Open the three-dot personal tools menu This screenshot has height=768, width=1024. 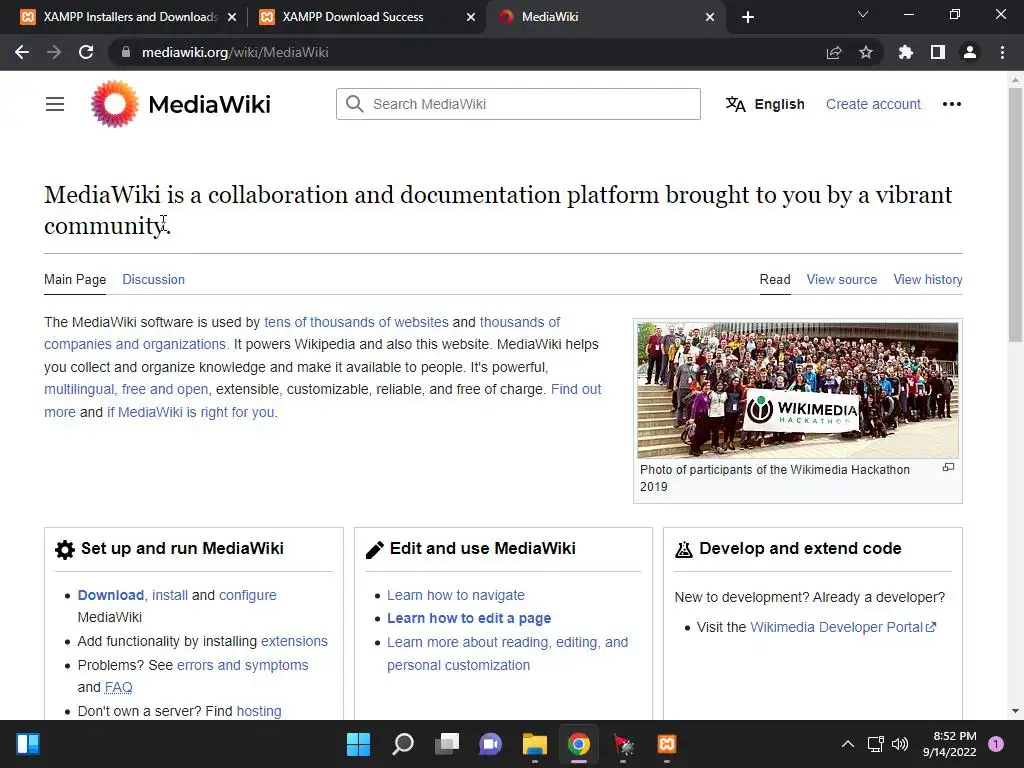tap(952, 104)
